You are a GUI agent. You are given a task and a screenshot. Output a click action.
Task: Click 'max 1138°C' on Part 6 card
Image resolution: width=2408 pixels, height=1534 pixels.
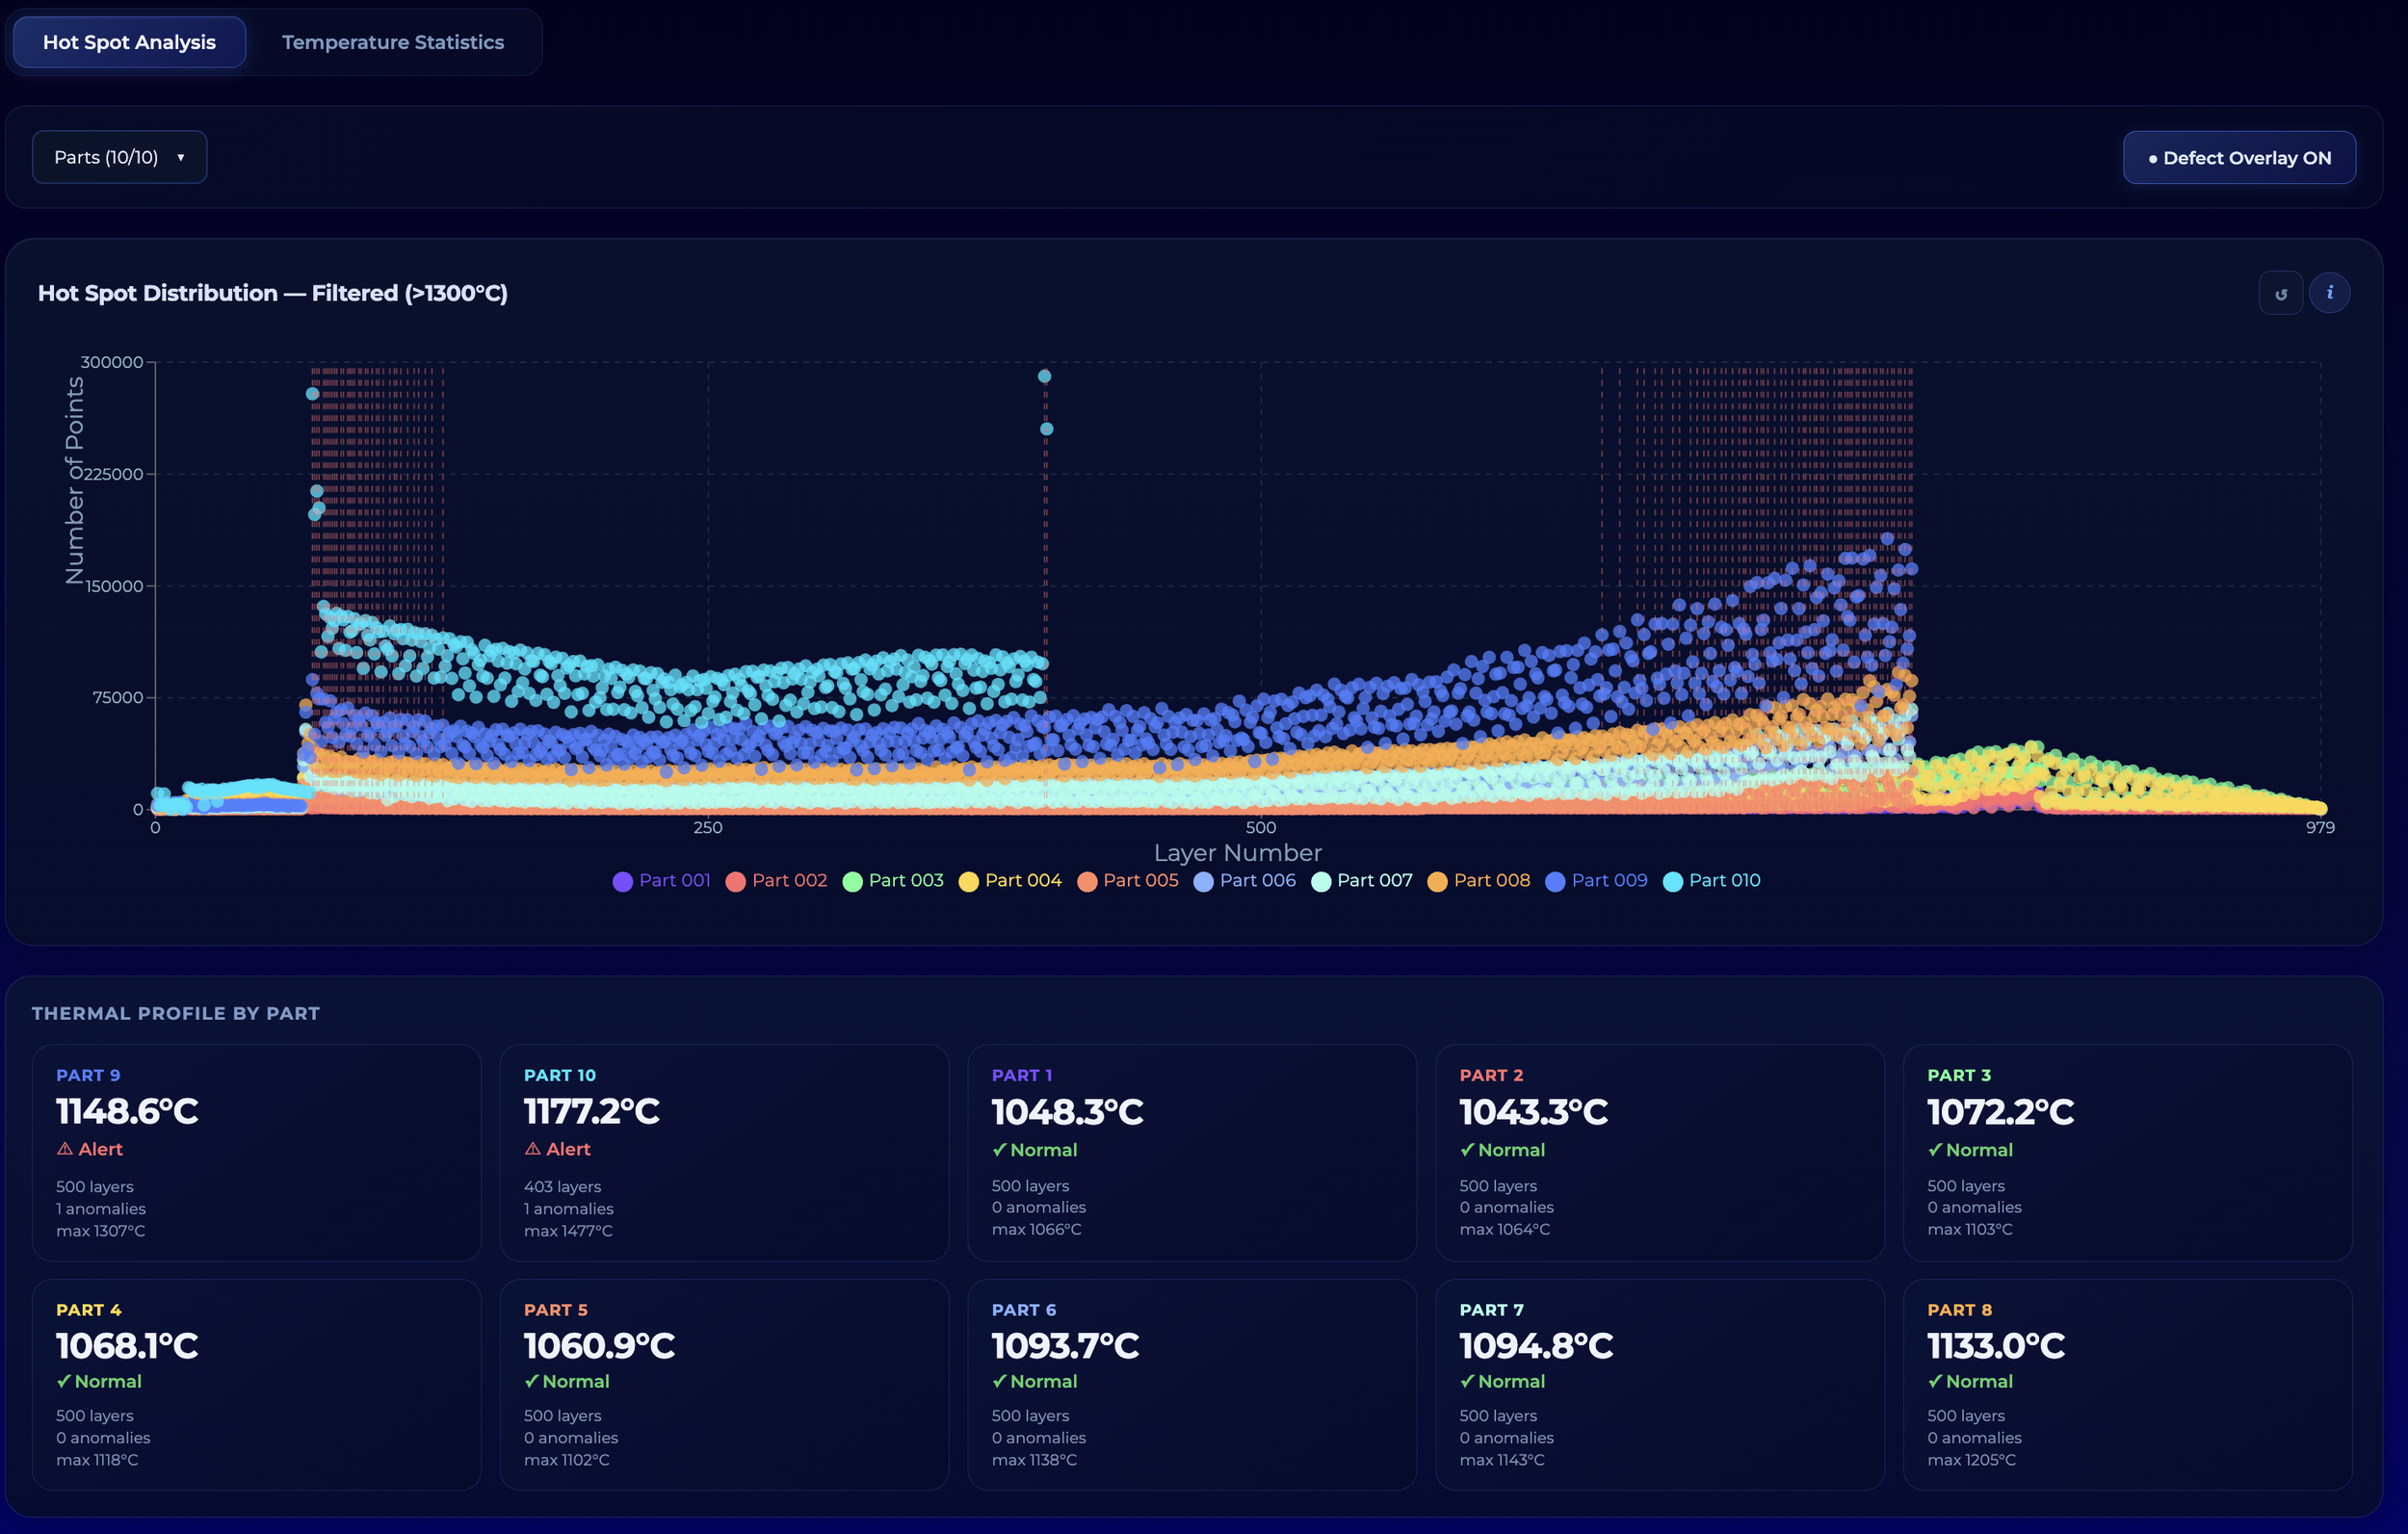(1034, 1460)
